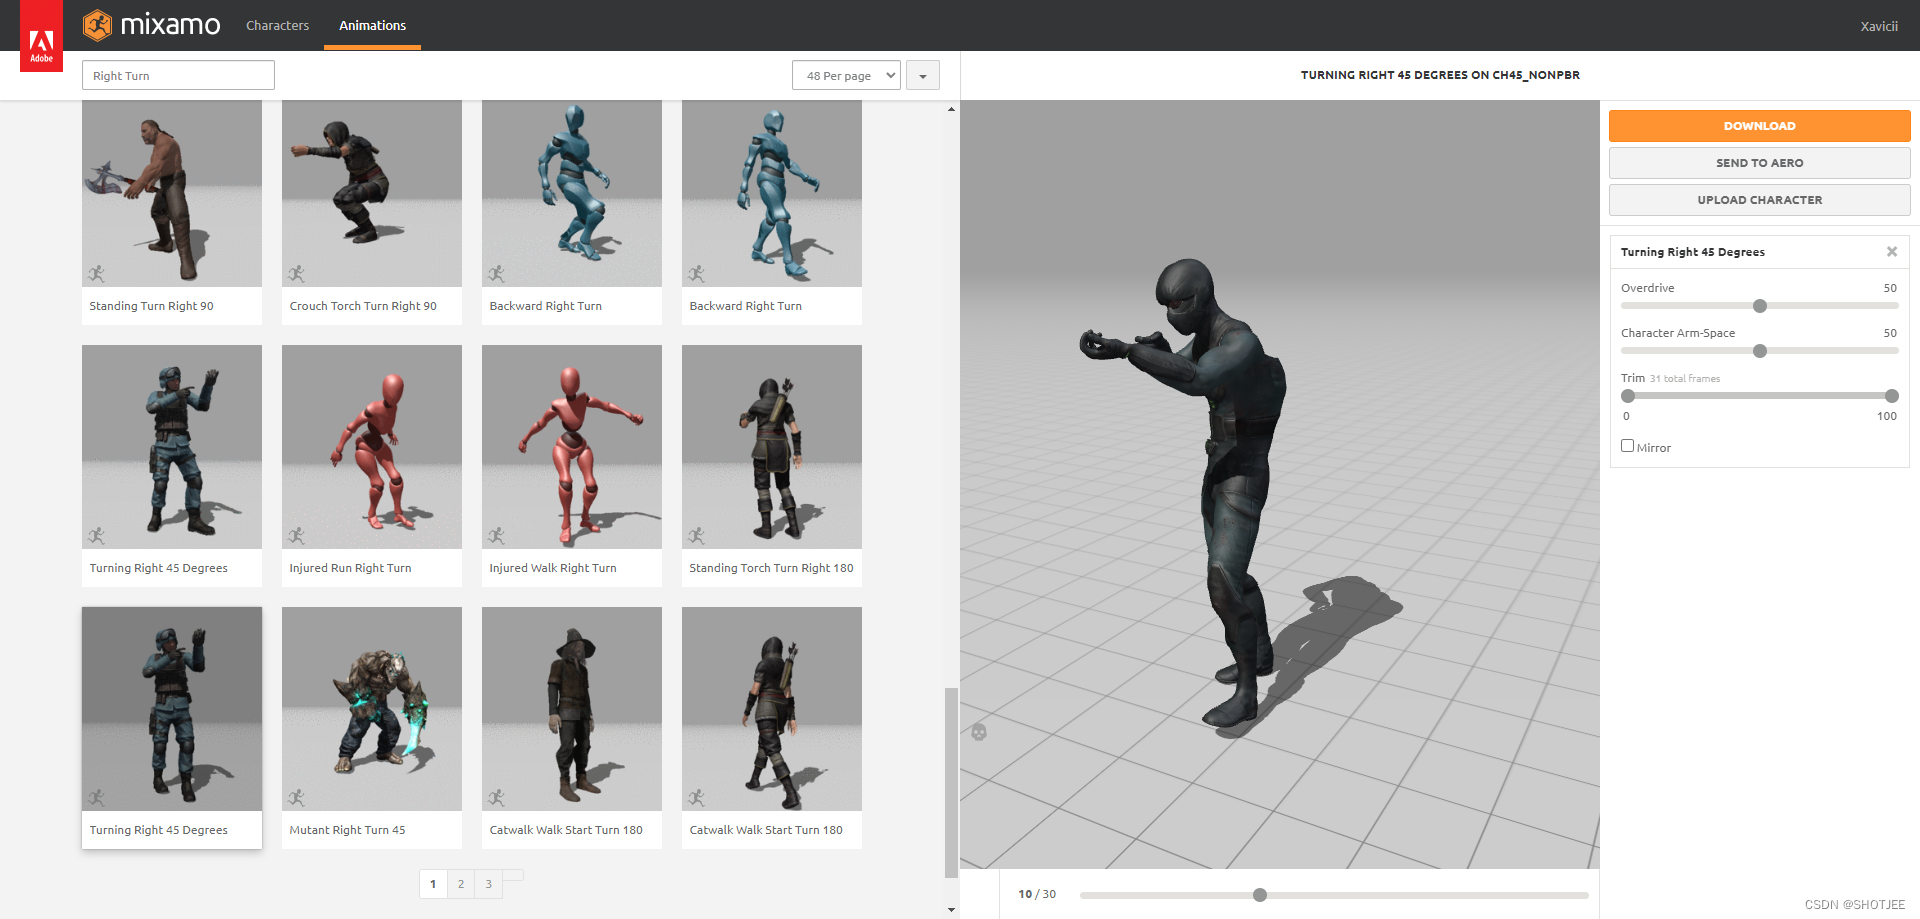
Task: Adjust the Overdrive slider handle
Action: pos(1760,306)
